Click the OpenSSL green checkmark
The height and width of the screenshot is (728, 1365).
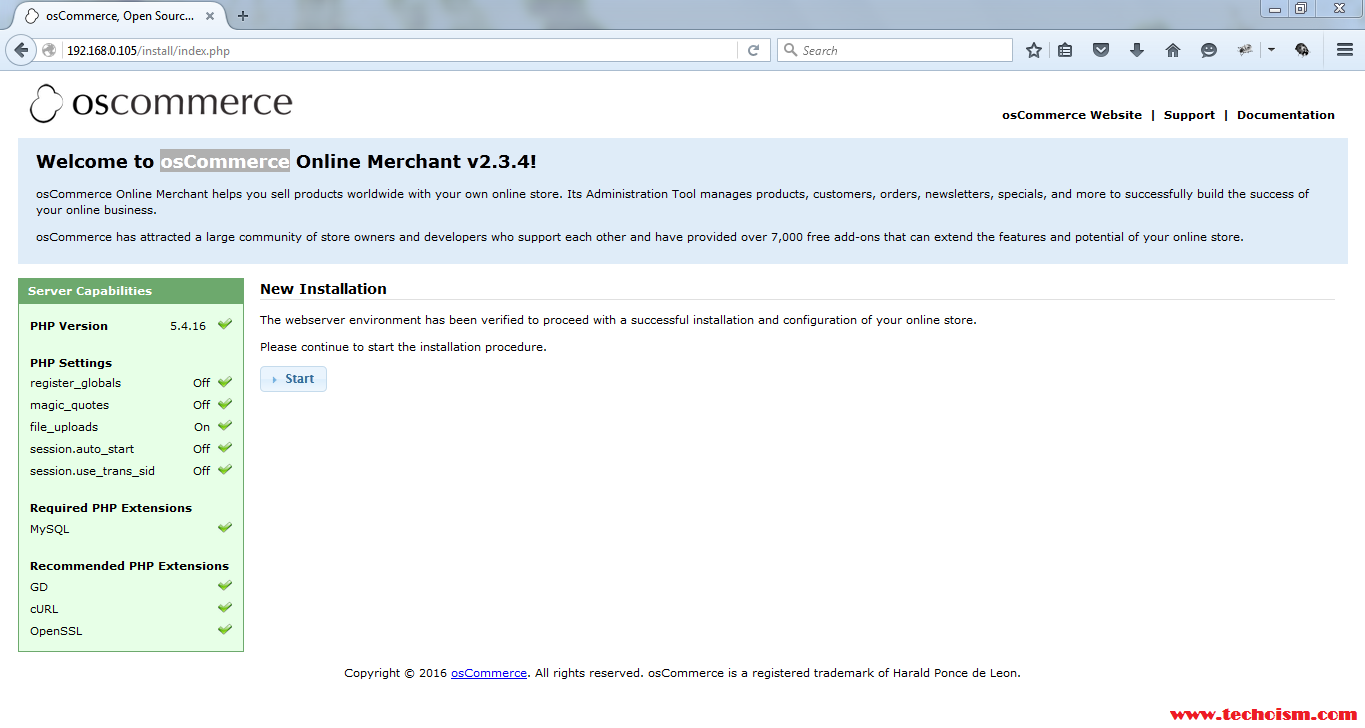tap(225, 630)
